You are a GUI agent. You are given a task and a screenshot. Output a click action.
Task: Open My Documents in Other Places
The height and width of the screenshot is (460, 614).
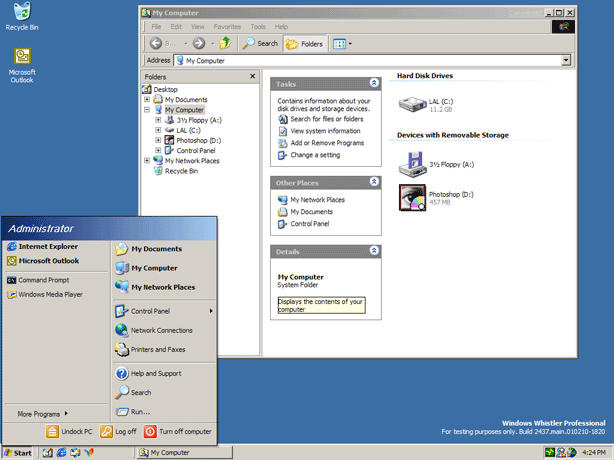[x=305, y=212]
